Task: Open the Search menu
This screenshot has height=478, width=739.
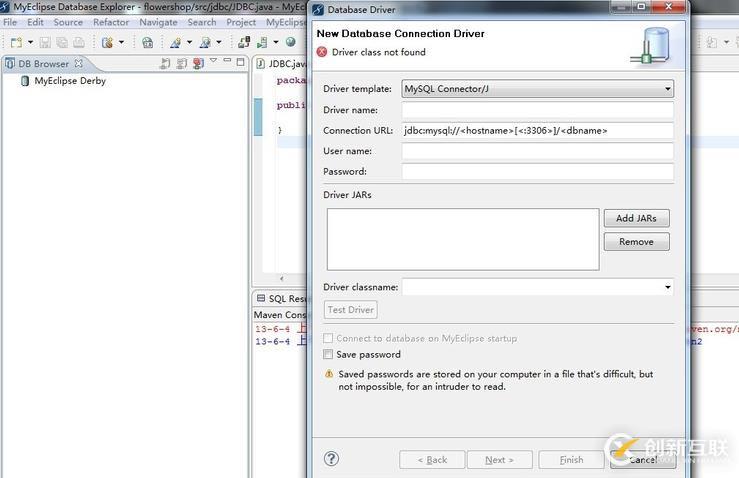Action: coord(202,22)
